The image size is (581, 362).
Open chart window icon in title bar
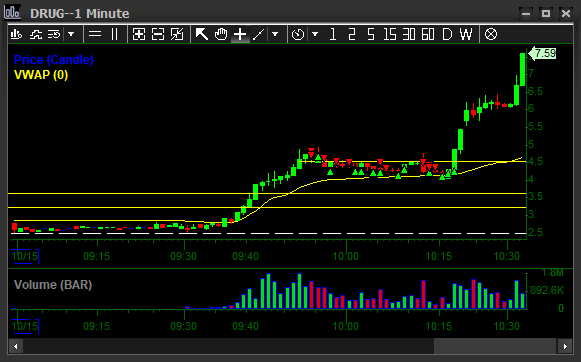click(x=12, y=12)
